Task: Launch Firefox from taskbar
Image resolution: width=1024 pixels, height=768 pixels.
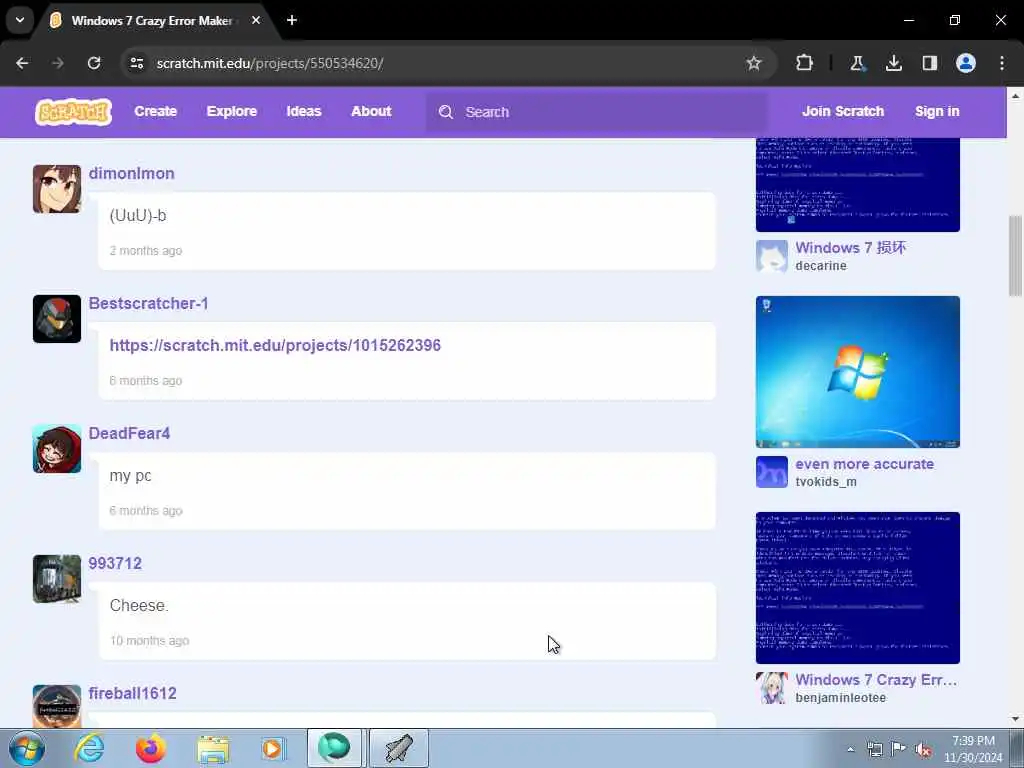Action: [151, 748]
